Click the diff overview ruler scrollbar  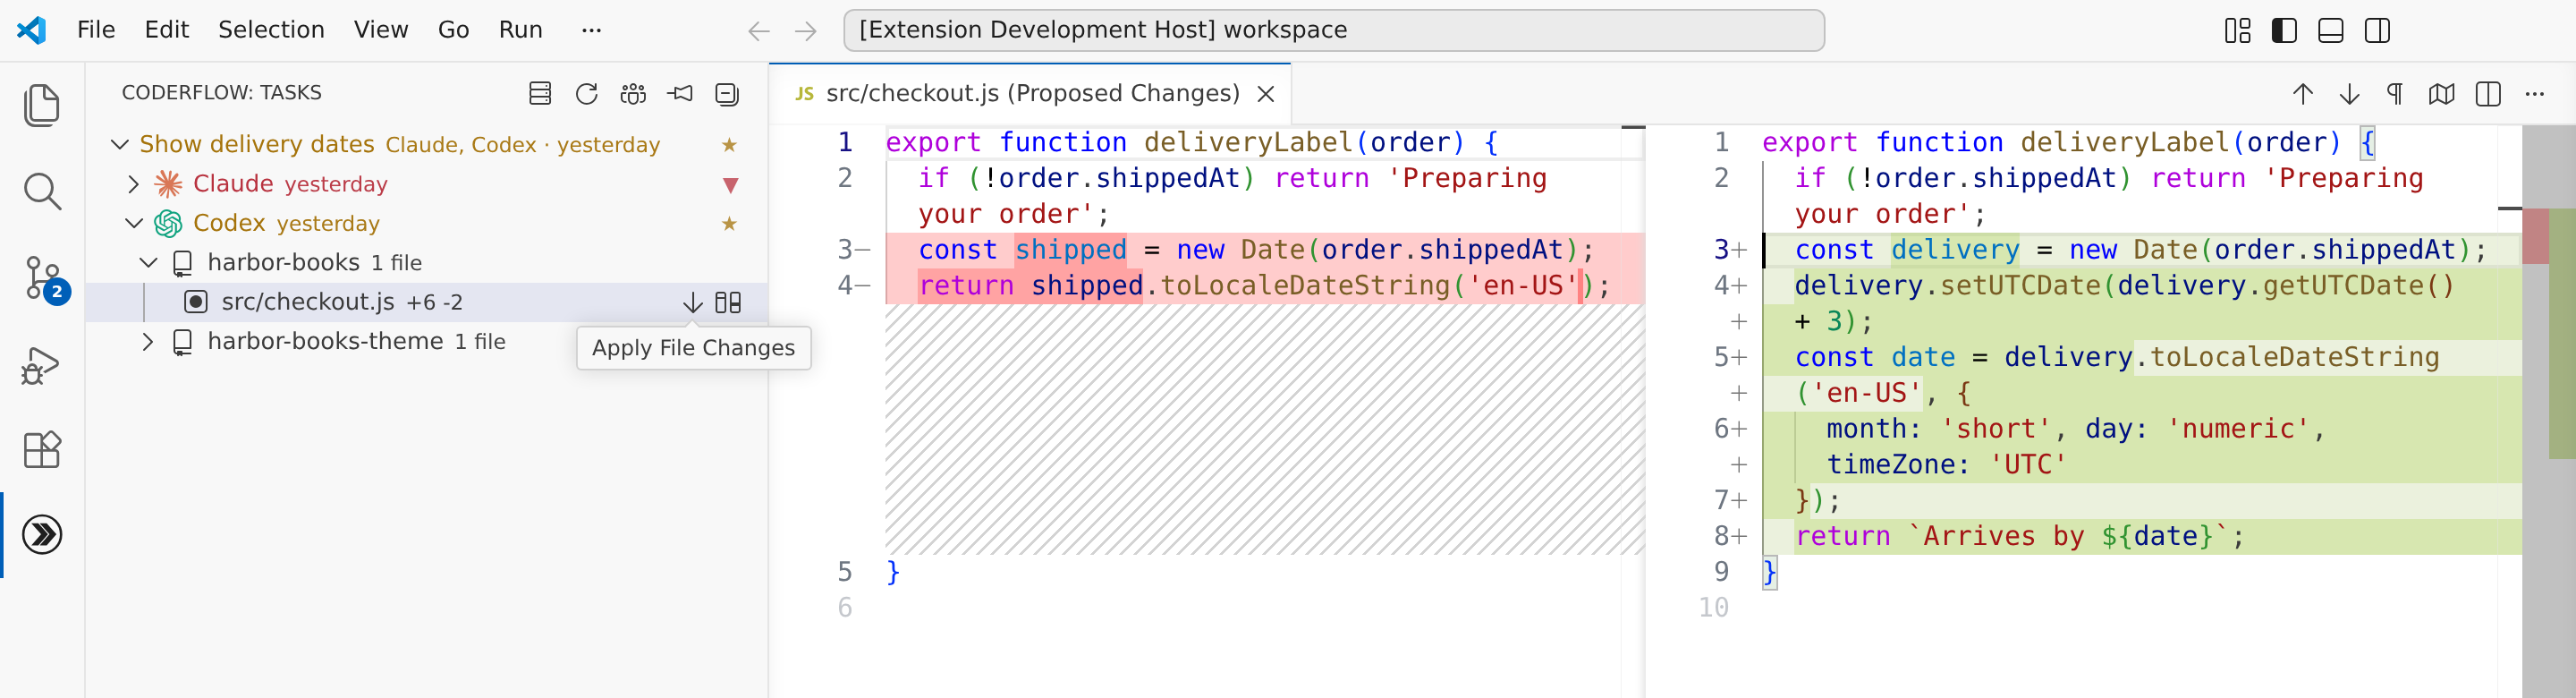2548,411
